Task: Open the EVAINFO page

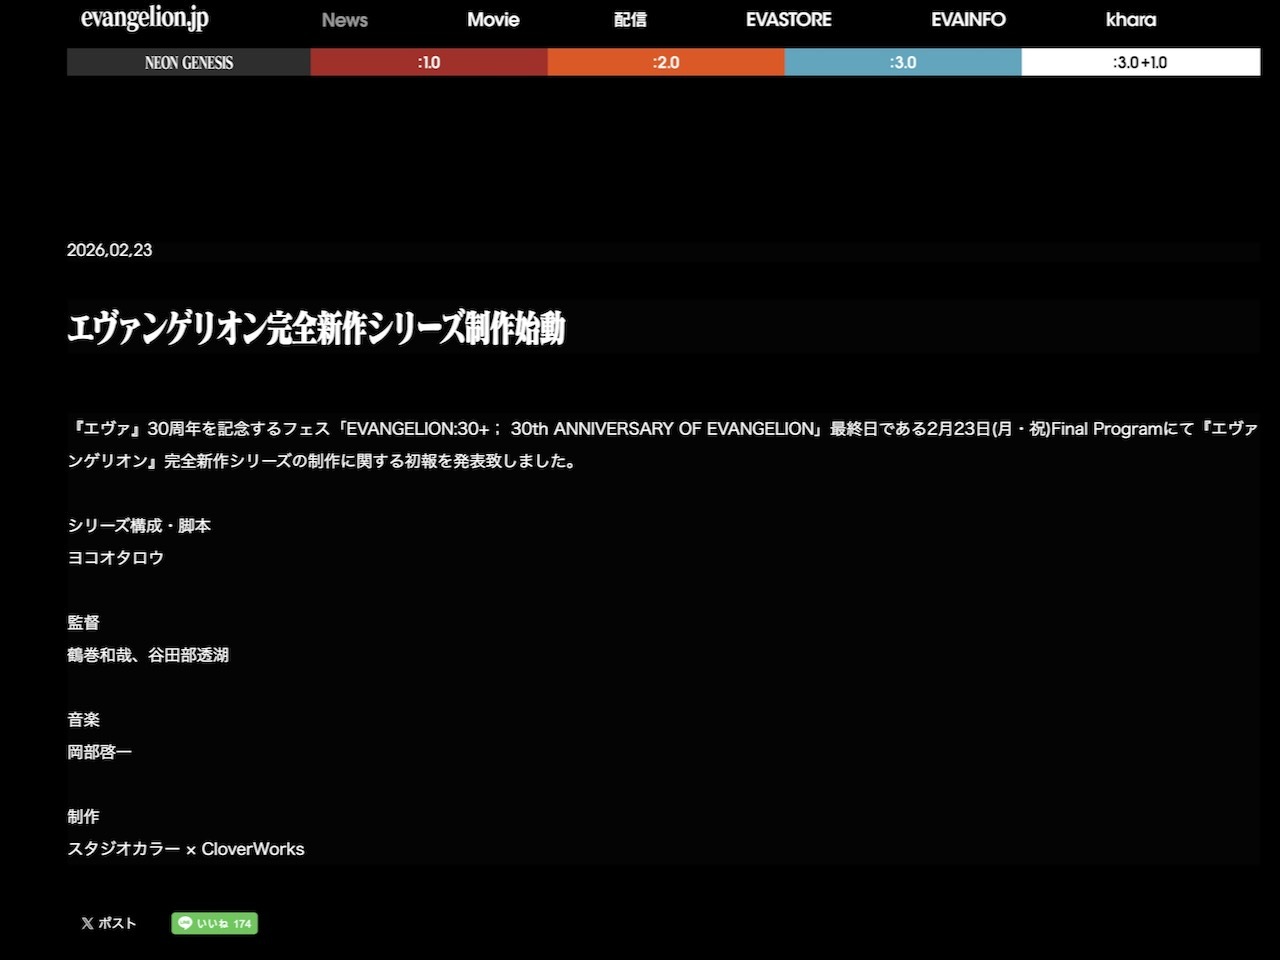Action: coord(967,20)
